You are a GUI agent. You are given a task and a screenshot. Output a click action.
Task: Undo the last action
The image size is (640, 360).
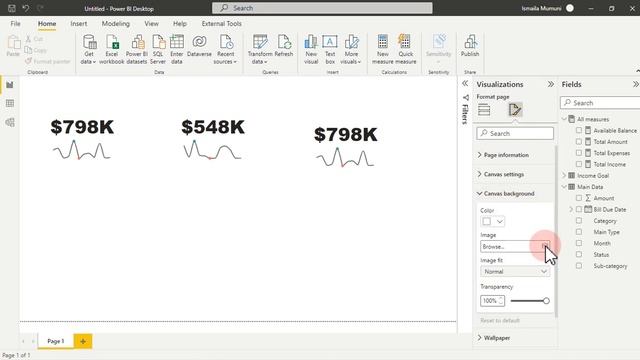click(x=26, y=8)
